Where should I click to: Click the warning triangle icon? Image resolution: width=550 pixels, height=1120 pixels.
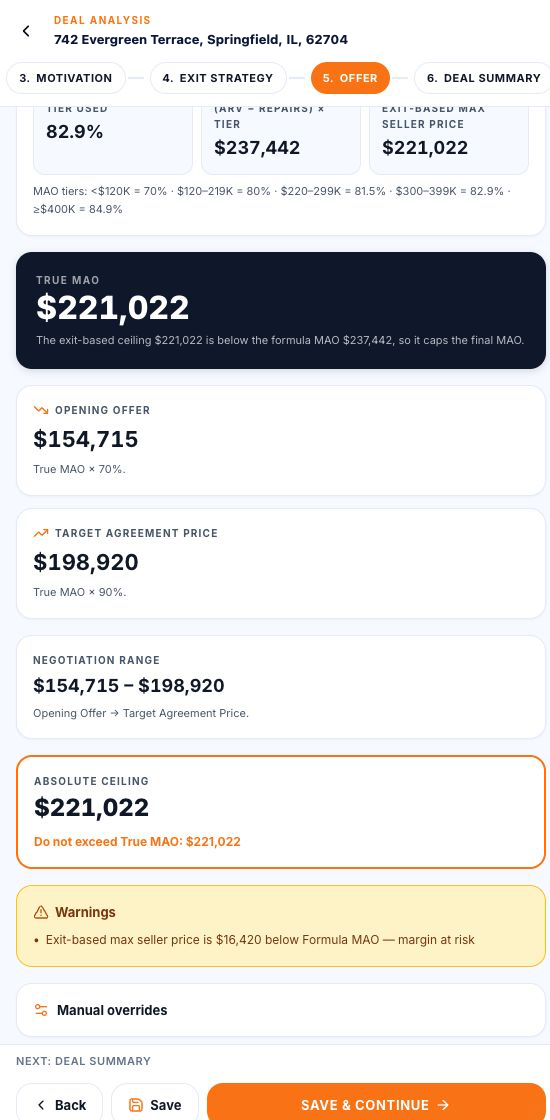coord(41,912)
